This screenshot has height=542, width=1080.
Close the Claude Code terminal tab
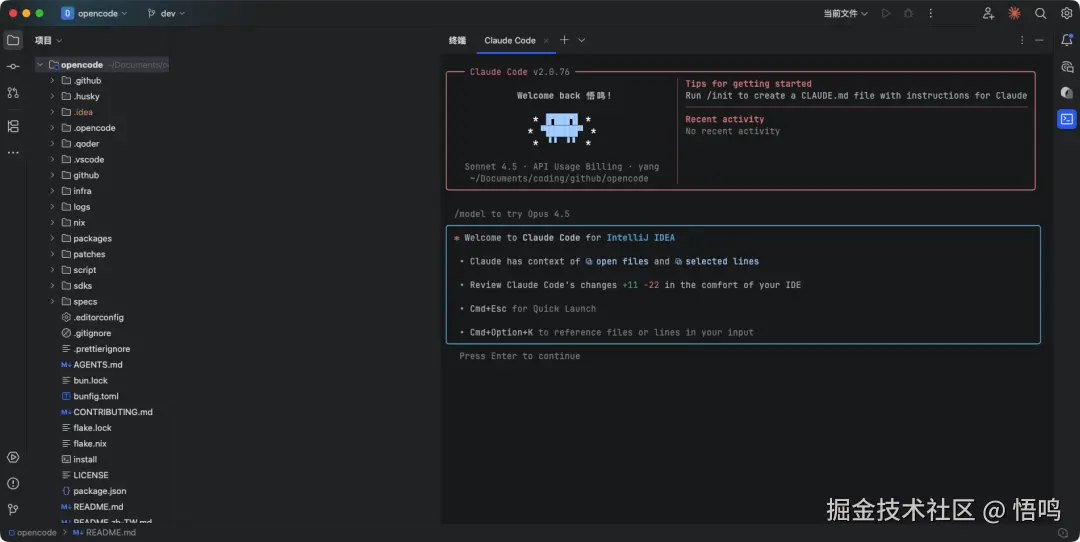546,41
